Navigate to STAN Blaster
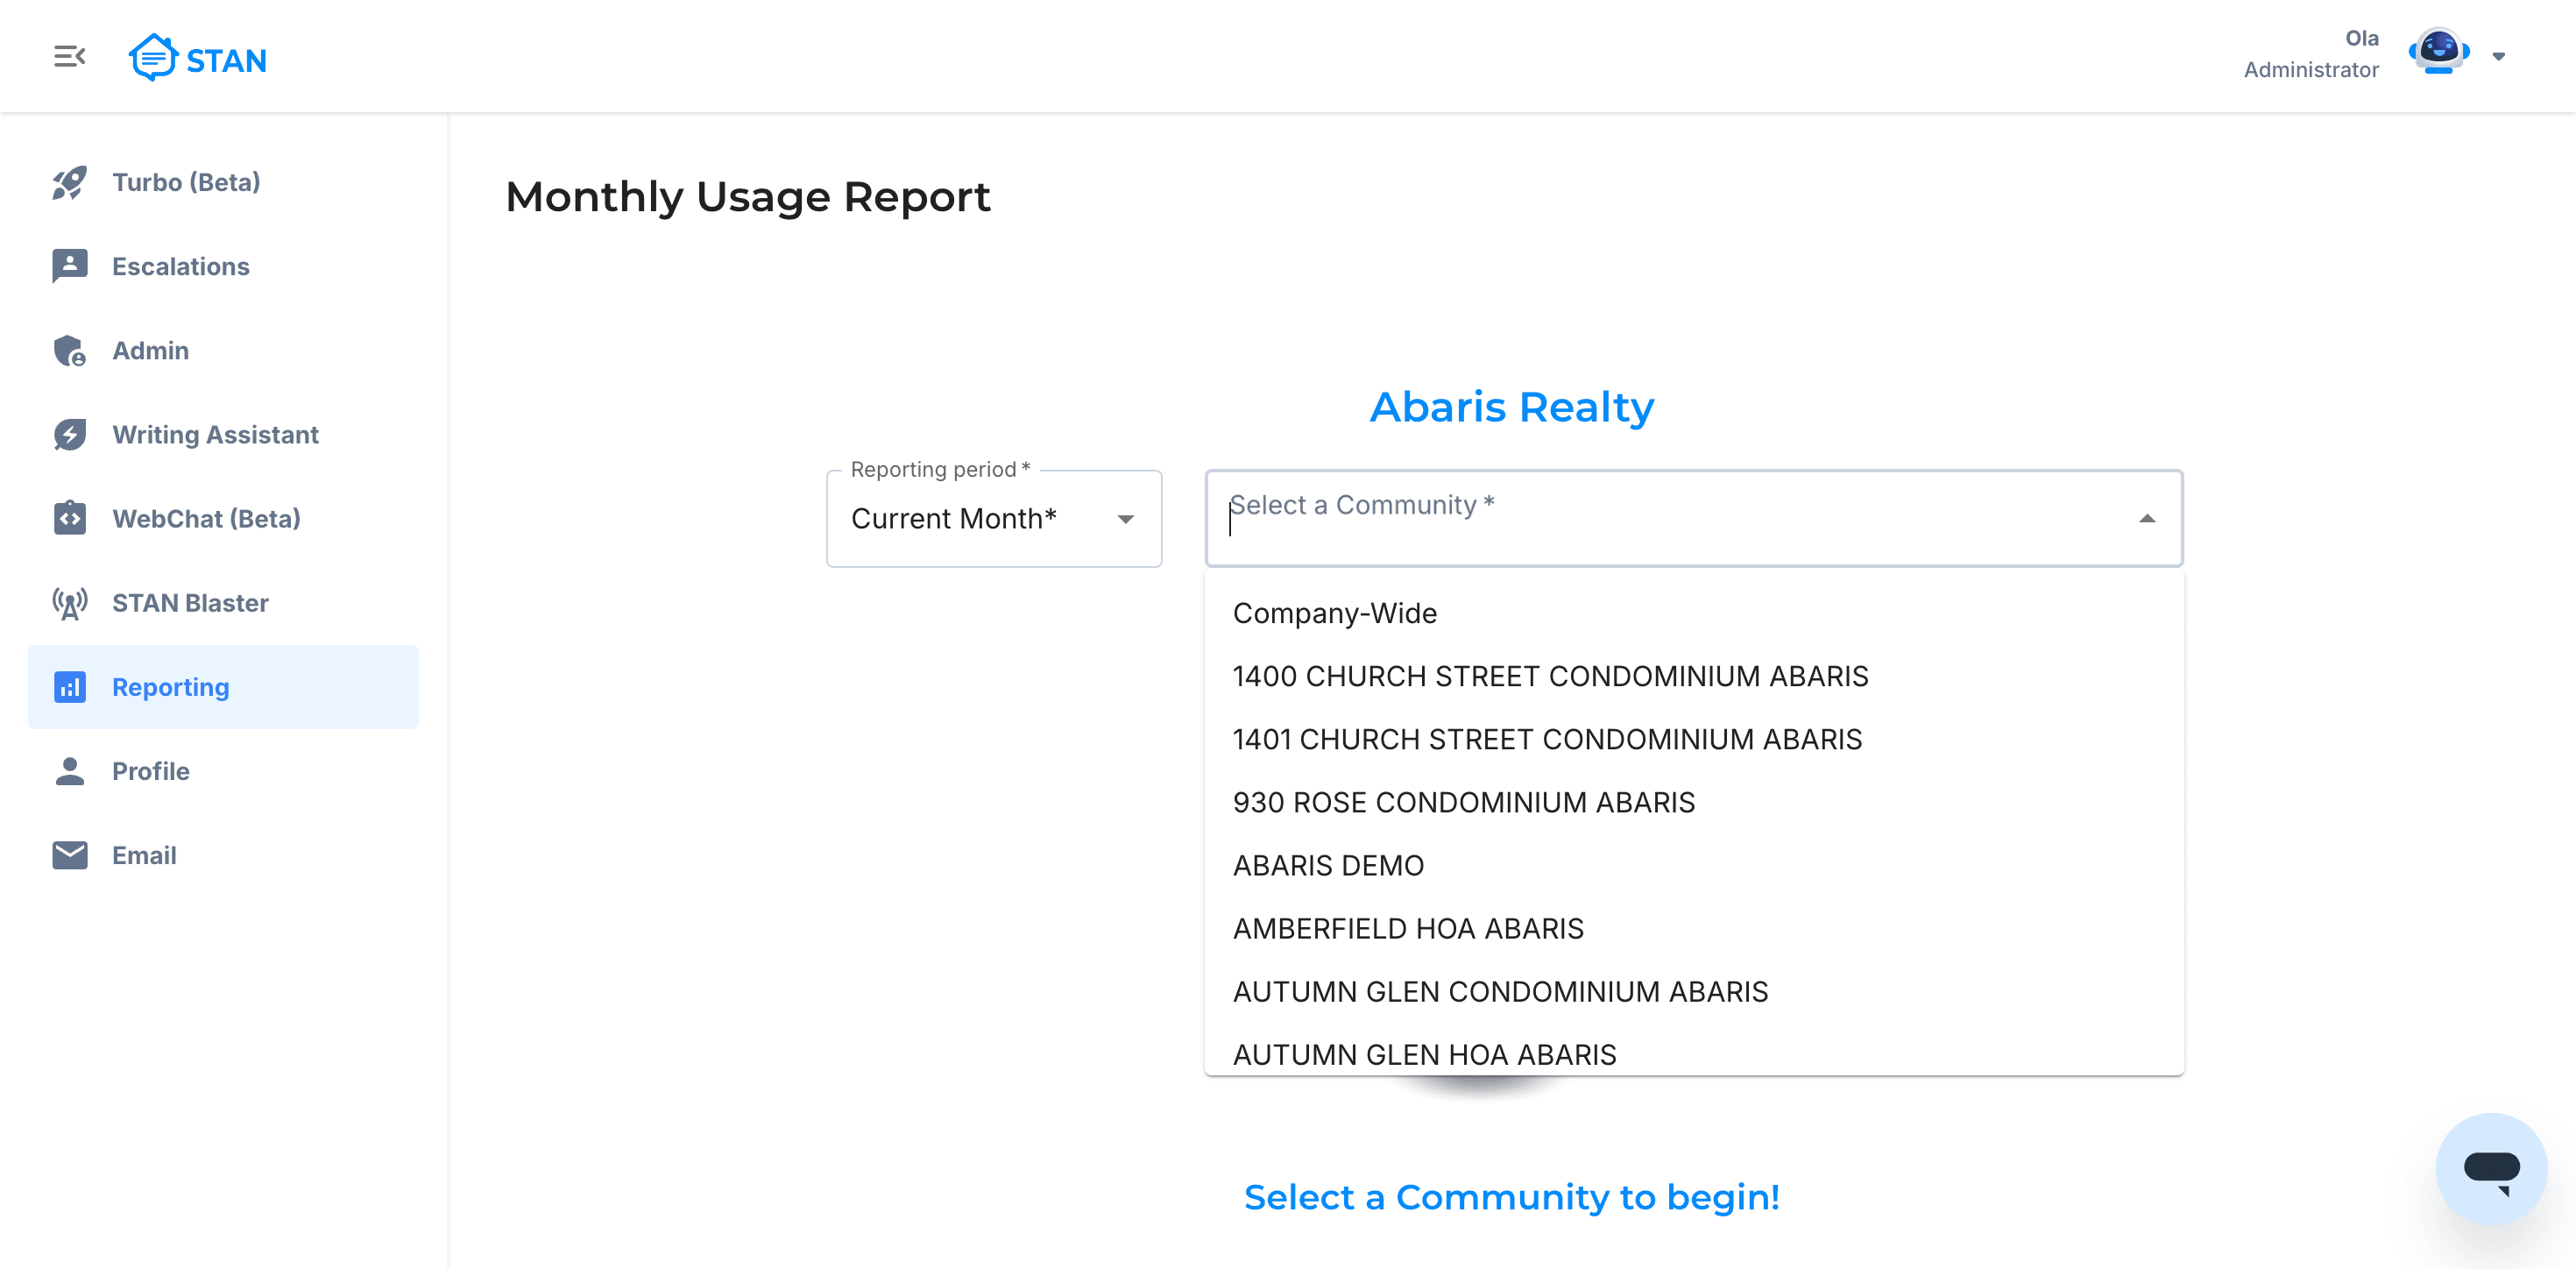Viewport: 2576px width, 1269px height. click(223, 603)
